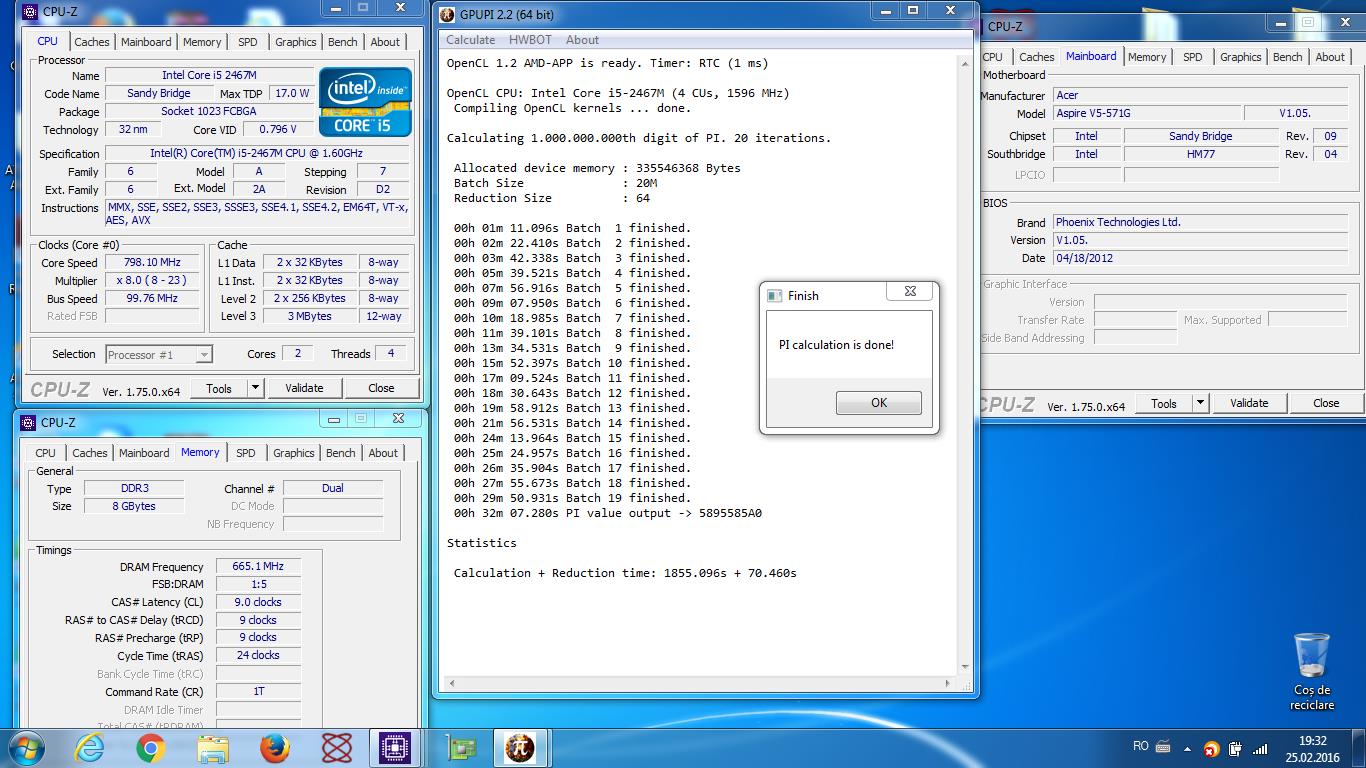Click Validate in right CPU-Z window
The image size is (1366, 768).
pyautogui.click(x=1249, y=403)
